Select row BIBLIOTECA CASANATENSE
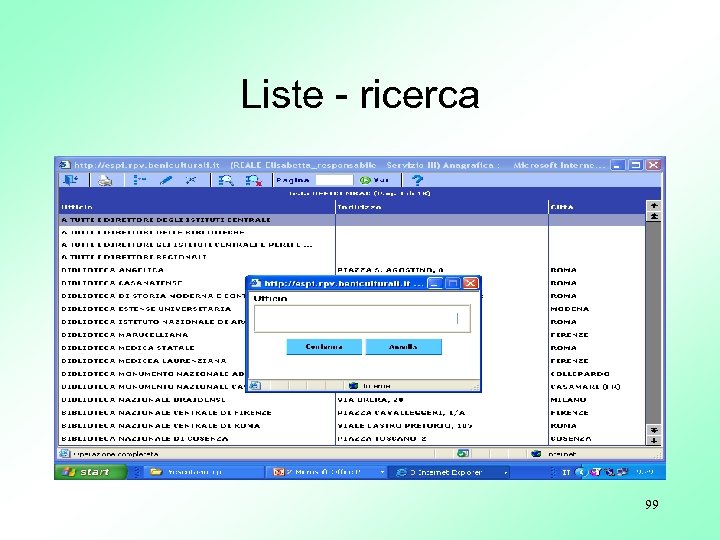Viewport: 720px width, 540px height. [x=152, y=283]
